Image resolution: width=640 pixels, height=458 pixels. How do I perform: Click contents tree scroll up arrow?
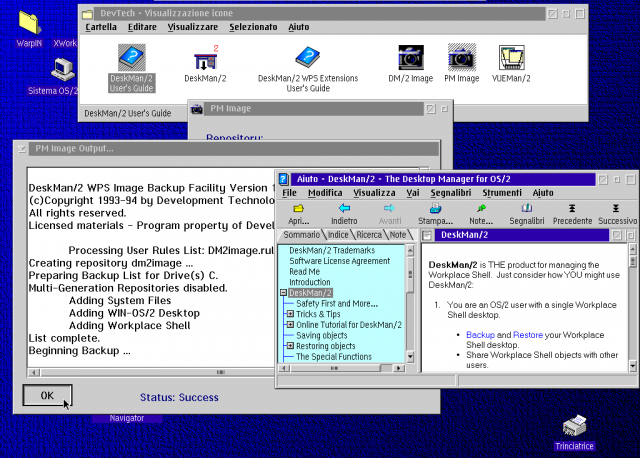click(x=410, y=250)
